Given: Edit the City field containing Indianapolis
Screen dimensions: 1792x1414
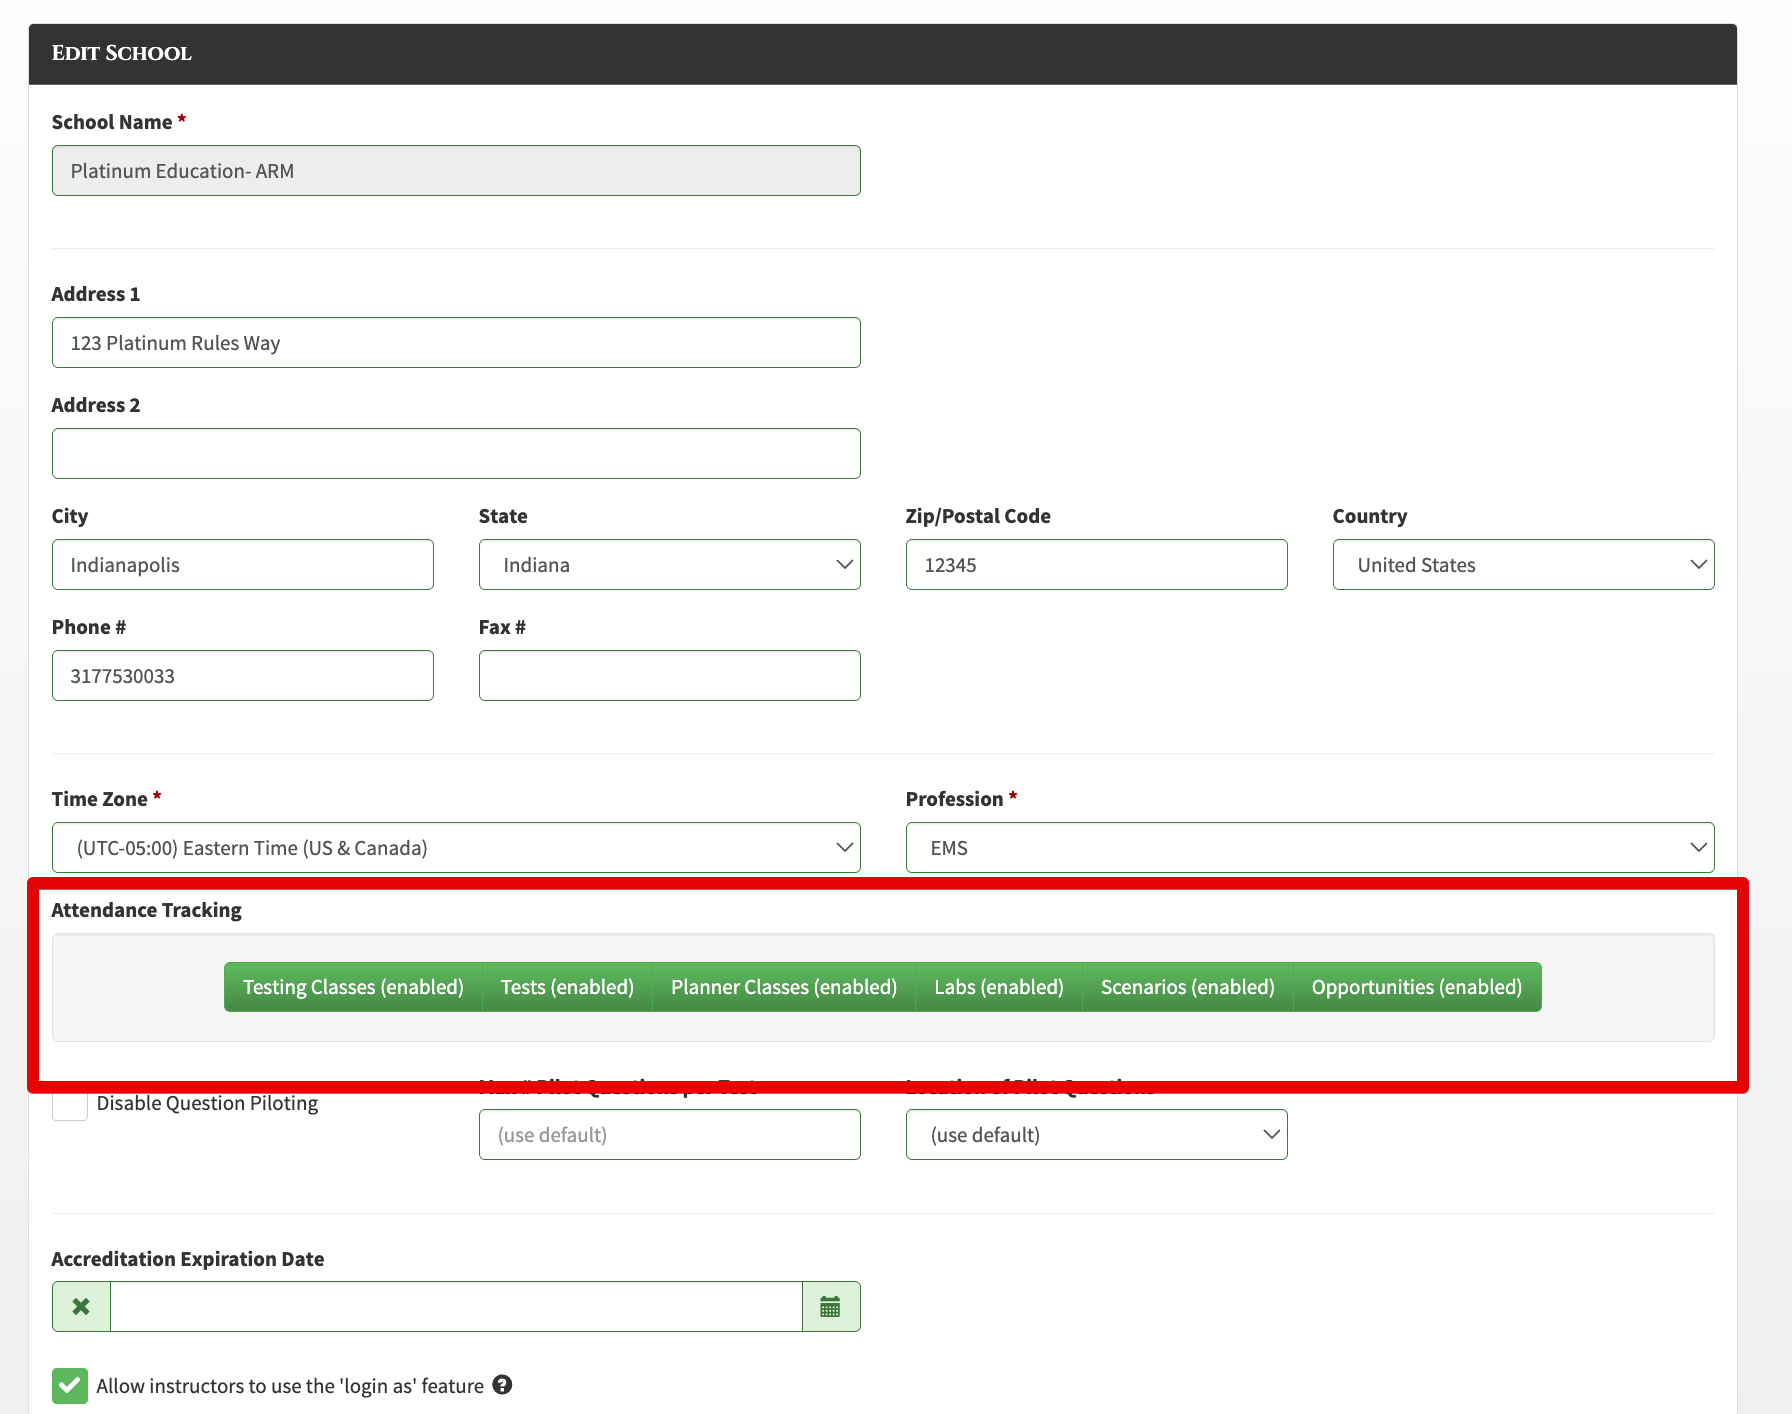Looking at the screenshot, I should click(x=243, y=565).
